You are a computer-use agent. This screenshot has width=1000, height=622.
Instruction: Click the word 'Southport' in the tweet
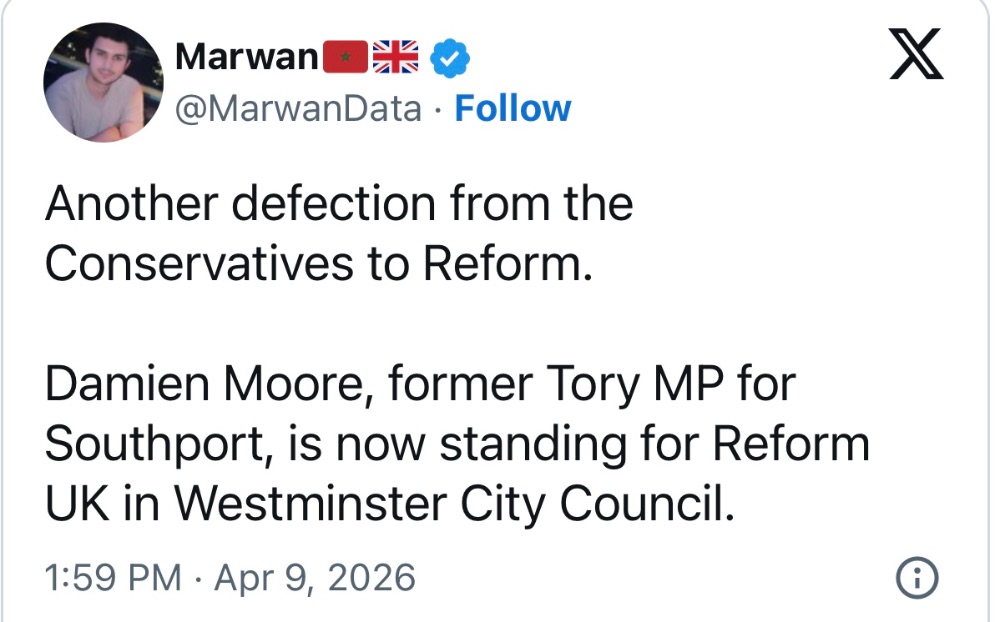(151, 445)
